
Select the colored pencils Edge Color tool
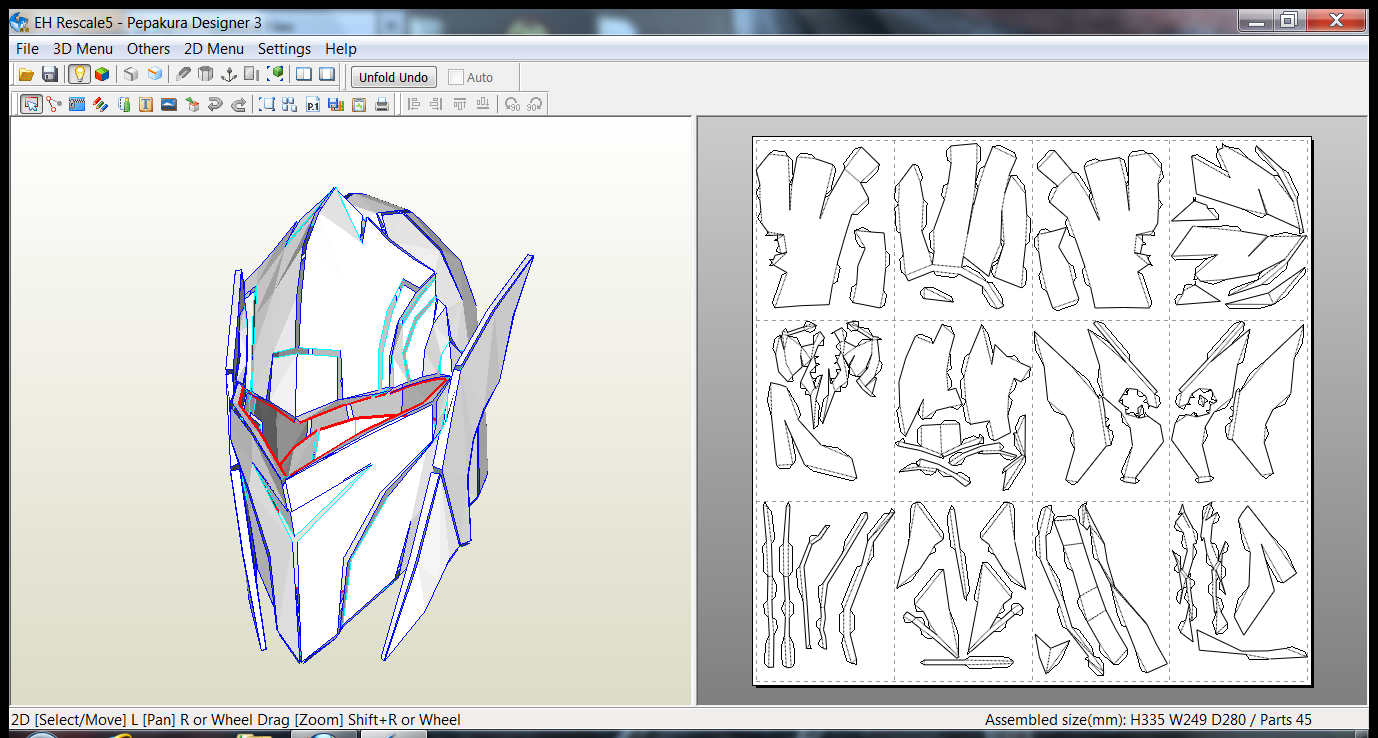(x=100, y=104)
